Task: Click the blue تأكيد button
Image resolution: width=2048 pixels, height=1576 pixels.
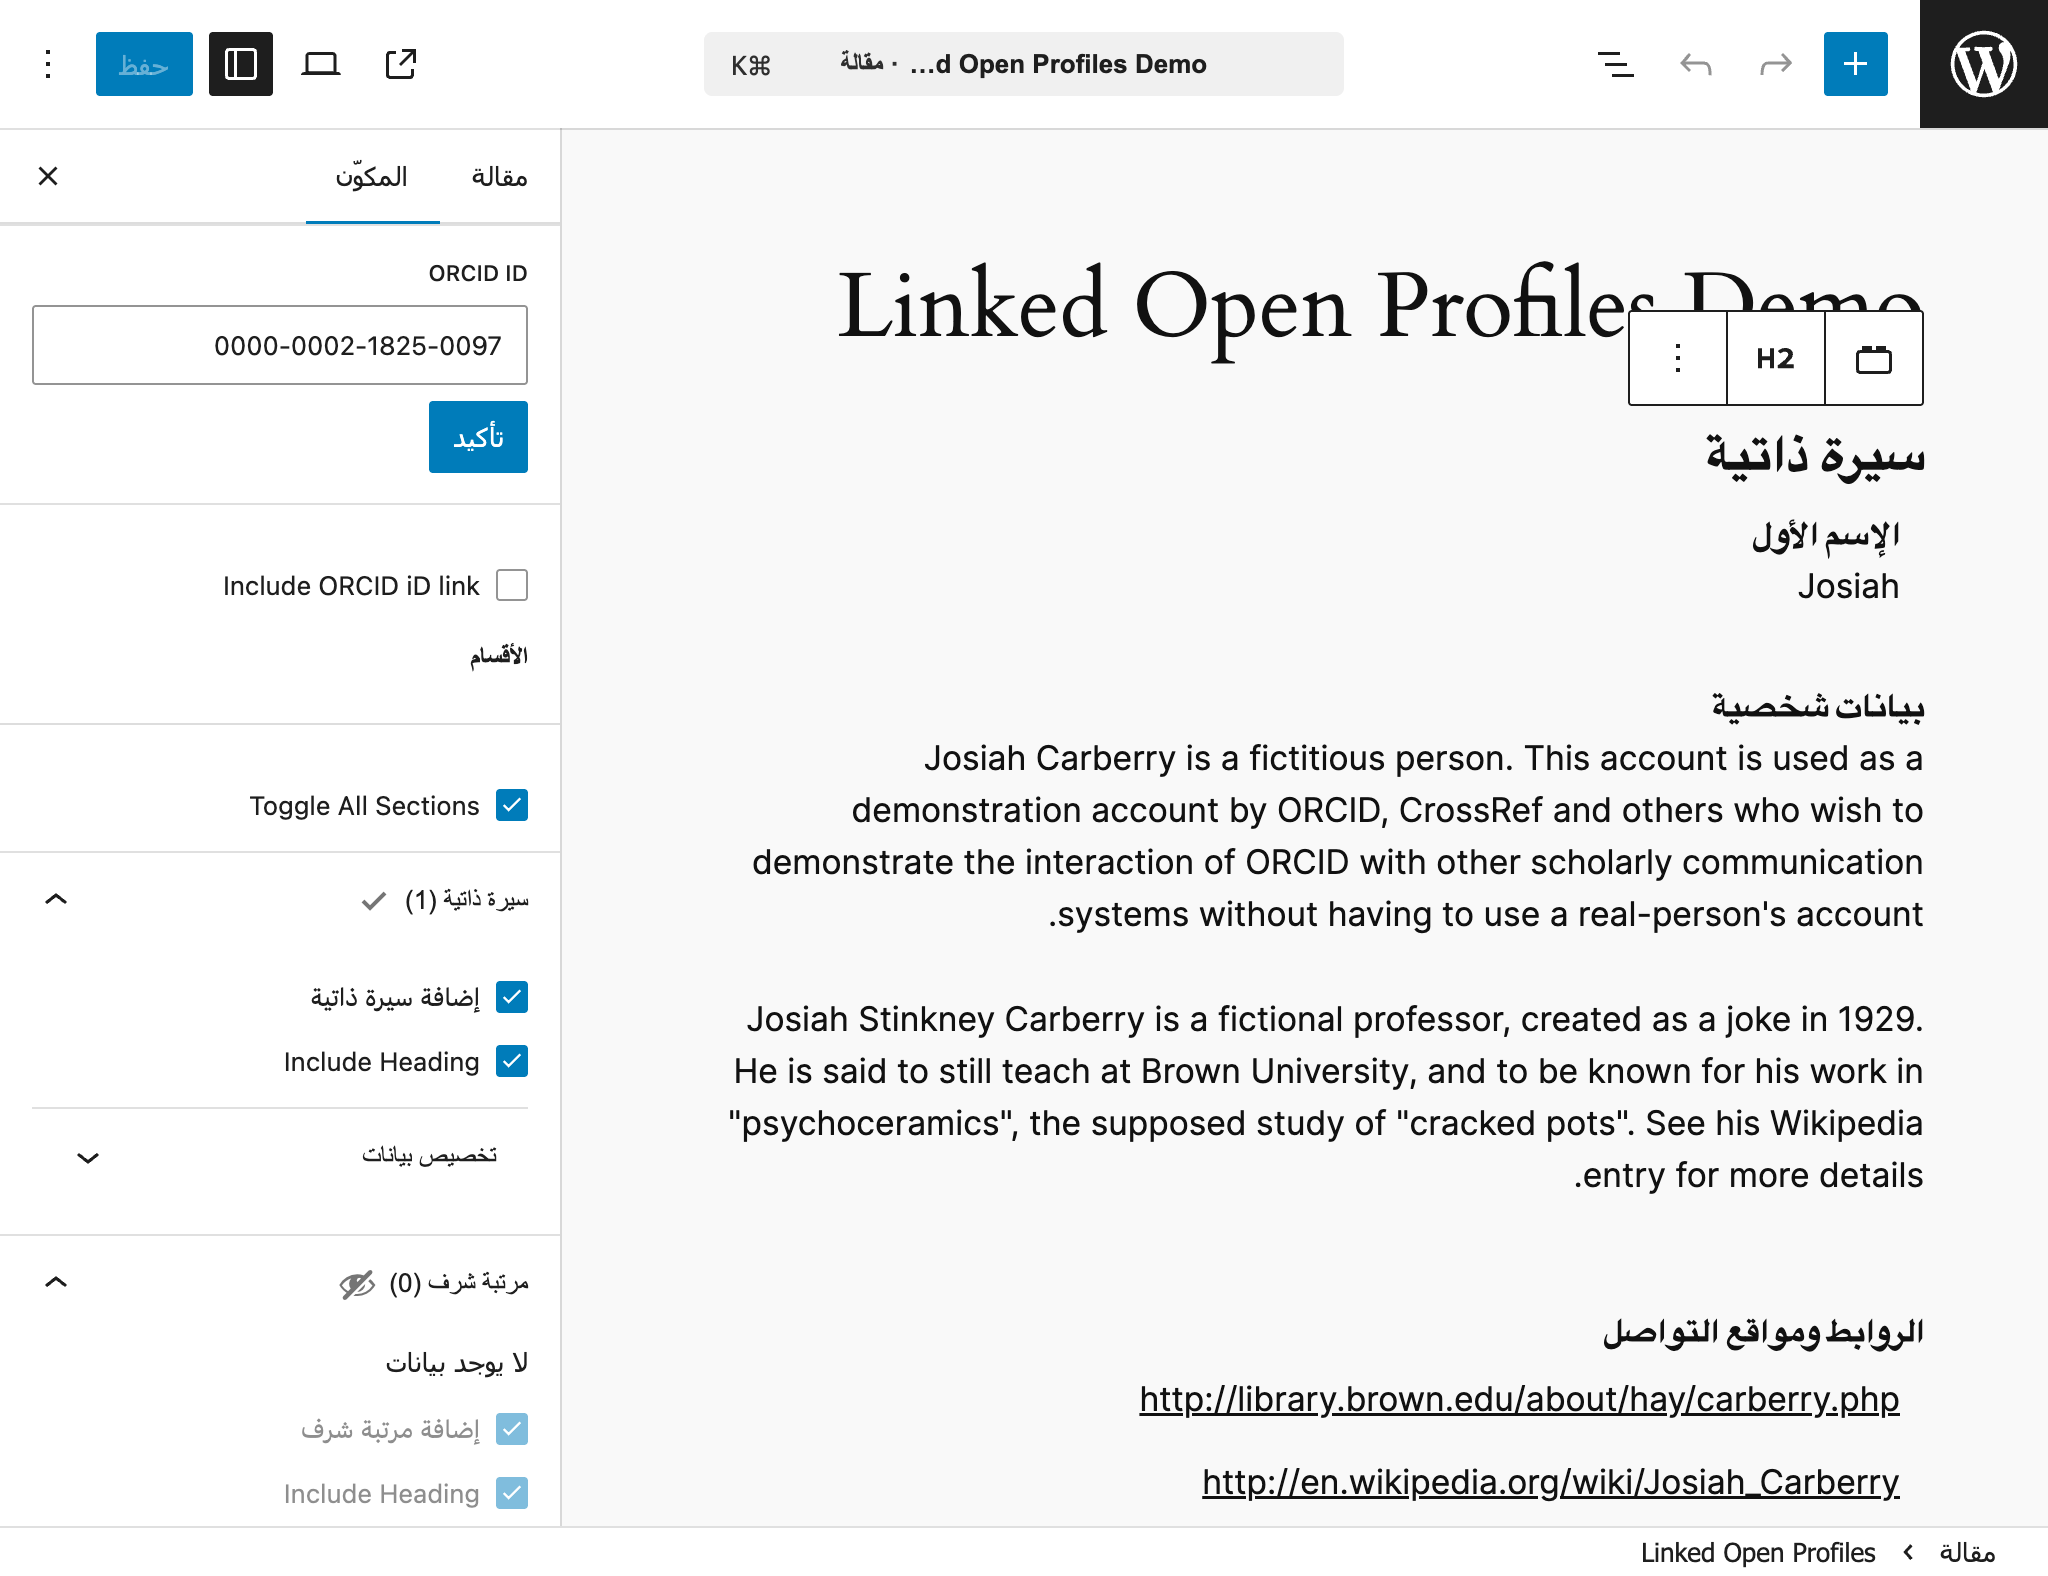Action: (x=478, y=437)
